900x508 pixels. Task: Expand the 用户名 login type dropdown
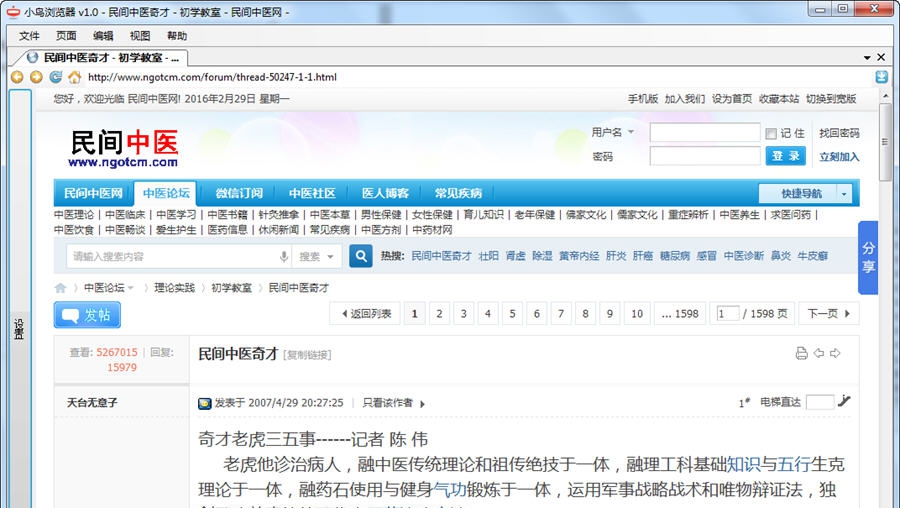pyautogui.click(x=631, y=132)
